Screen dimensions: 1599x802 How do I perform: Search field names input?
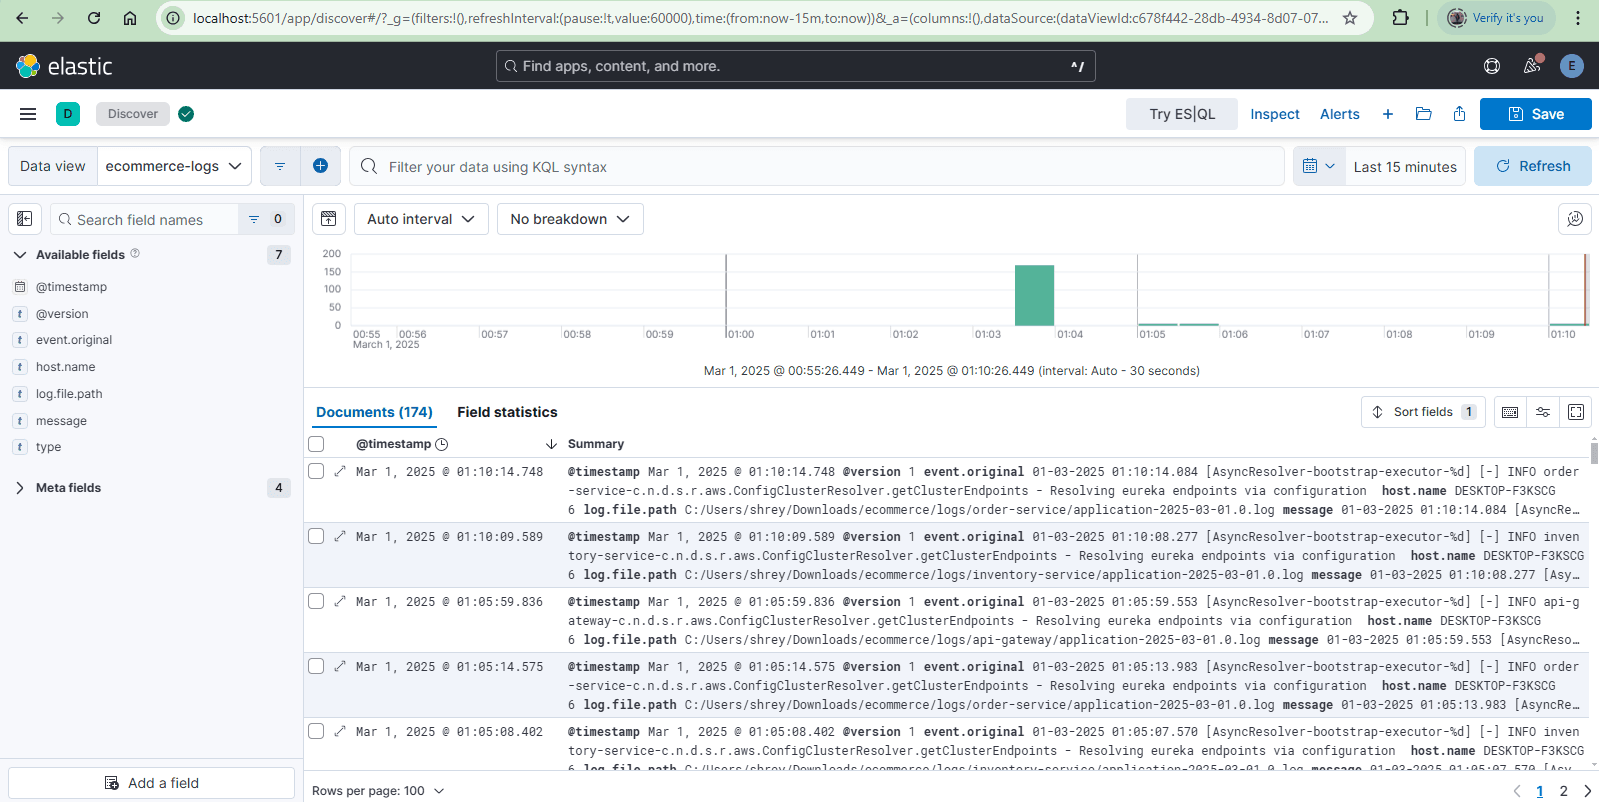click(145, 219)
